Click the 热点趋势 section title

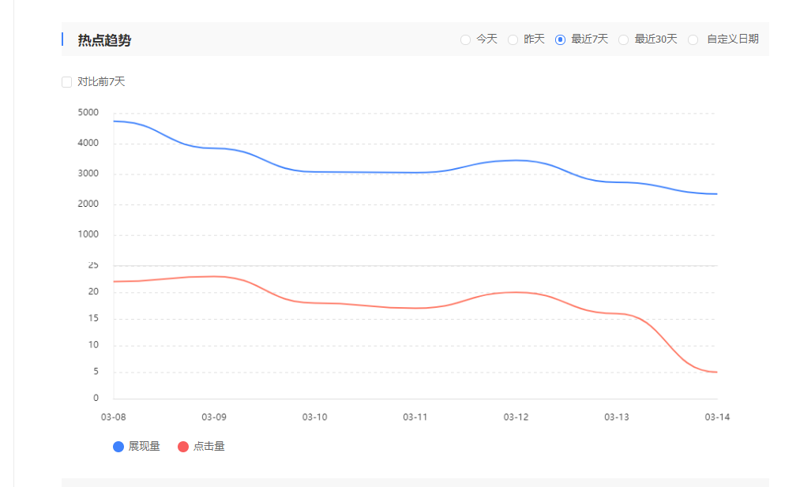(104, 40)
